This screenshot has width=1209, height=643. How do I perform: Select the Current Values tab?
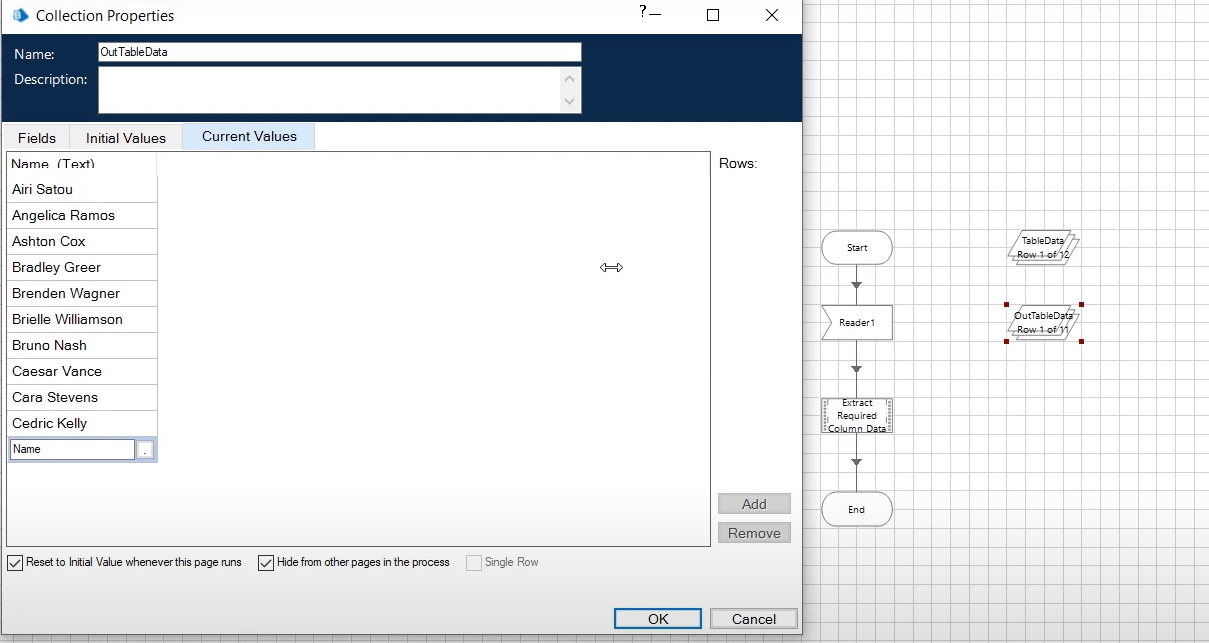coord(249,137)
